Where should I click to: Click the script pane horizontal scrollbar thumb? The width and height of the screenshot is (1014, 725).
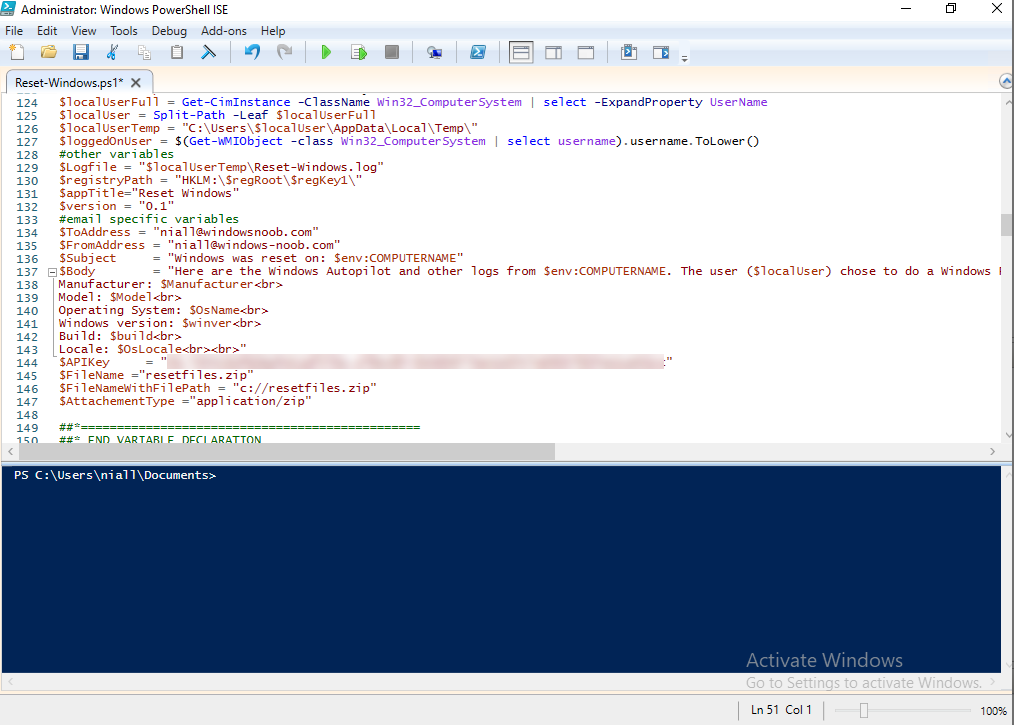pos(286,451)
